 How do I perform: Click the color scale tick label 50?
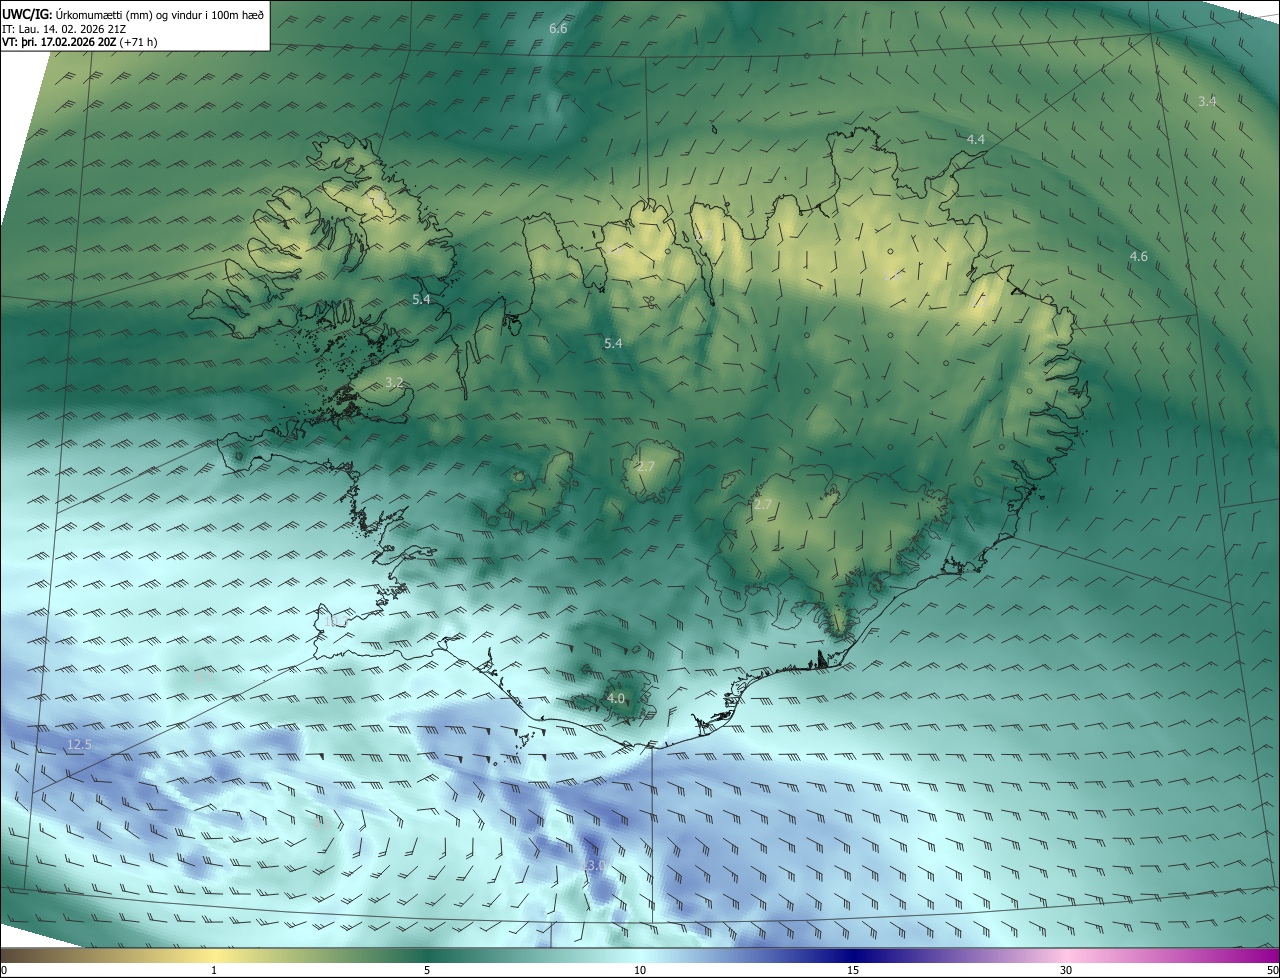point(1272,970)
